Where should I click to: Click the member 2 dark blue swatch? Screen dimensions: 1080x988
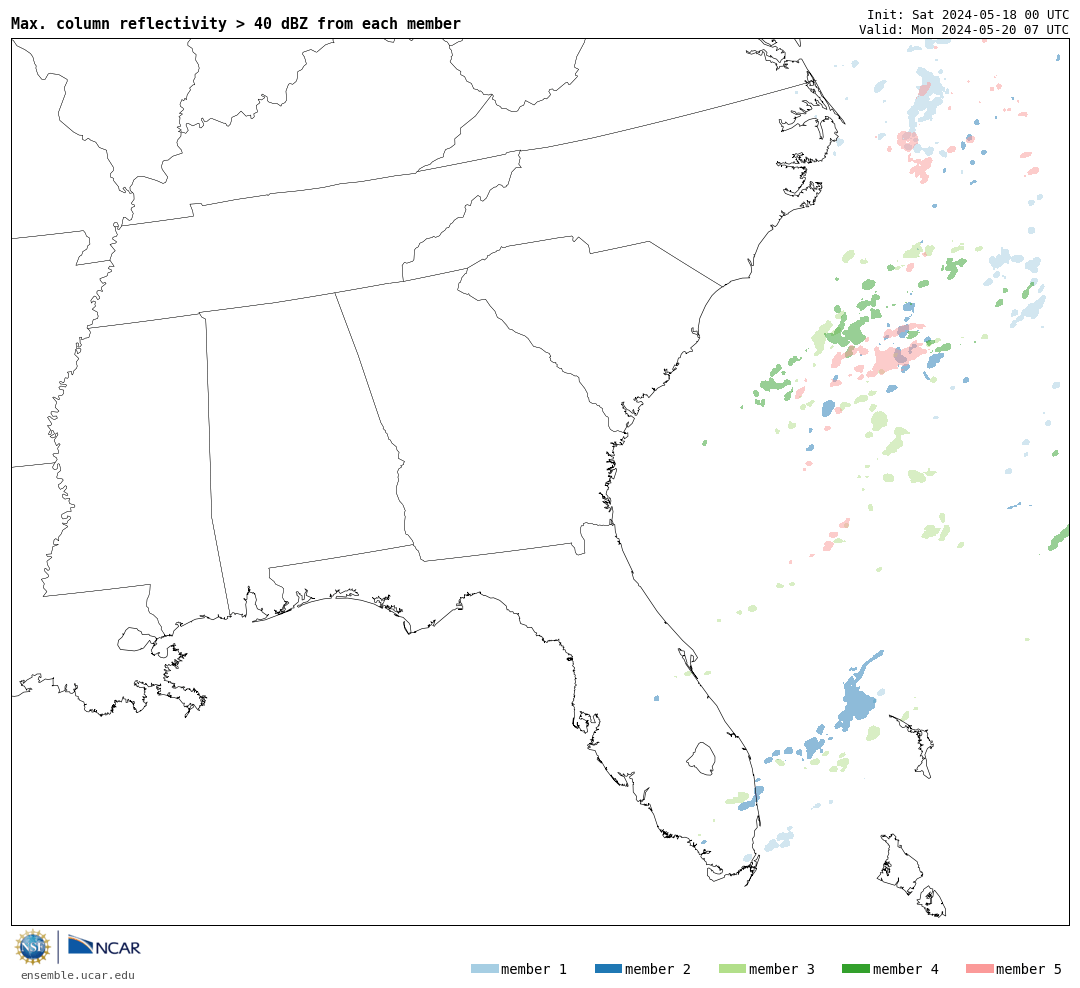pyautogui.click(x=608, y=969)
